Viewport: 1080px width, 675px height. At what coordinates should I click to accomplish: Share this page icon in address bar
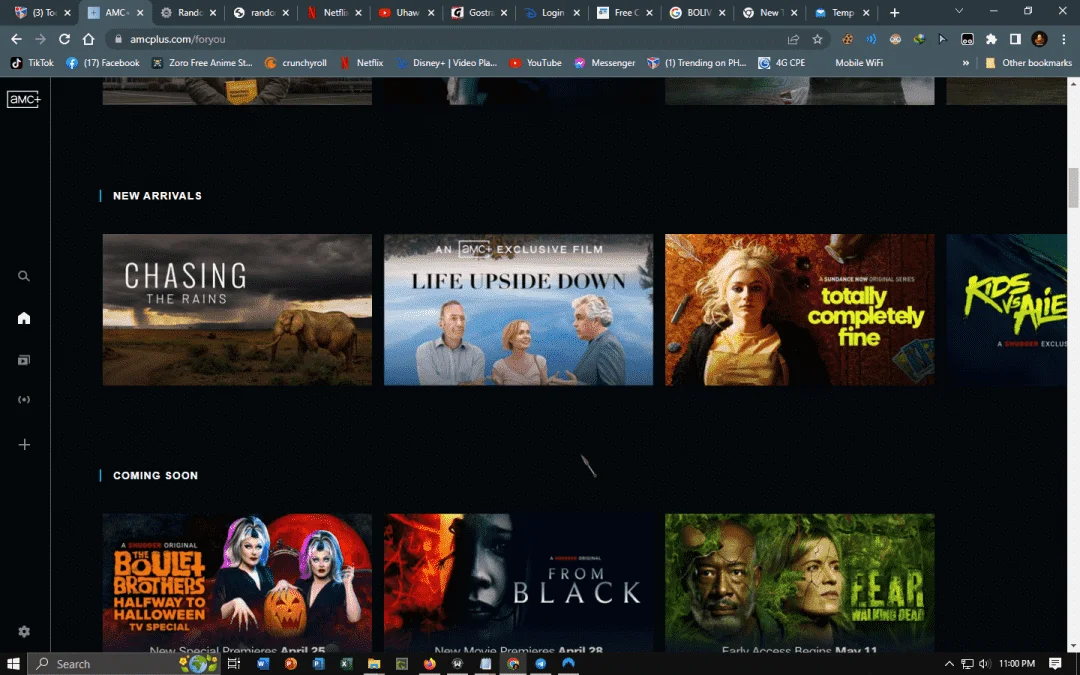click(793, 39)
